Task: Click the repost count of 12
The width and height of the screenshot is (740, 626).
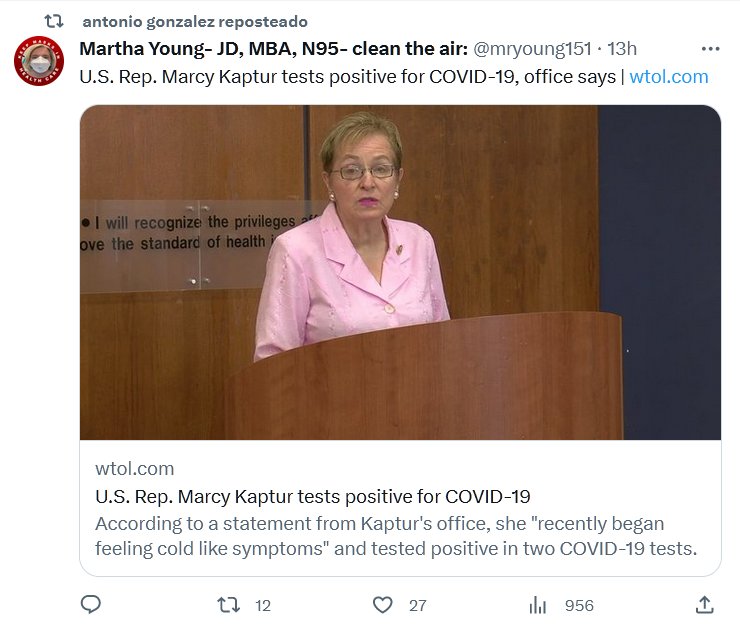Action: (x=263, y=606)
